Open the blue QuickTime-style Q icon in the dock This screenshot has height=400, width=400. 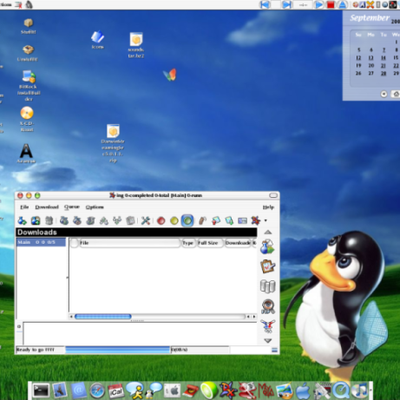[x=341, y=390]
